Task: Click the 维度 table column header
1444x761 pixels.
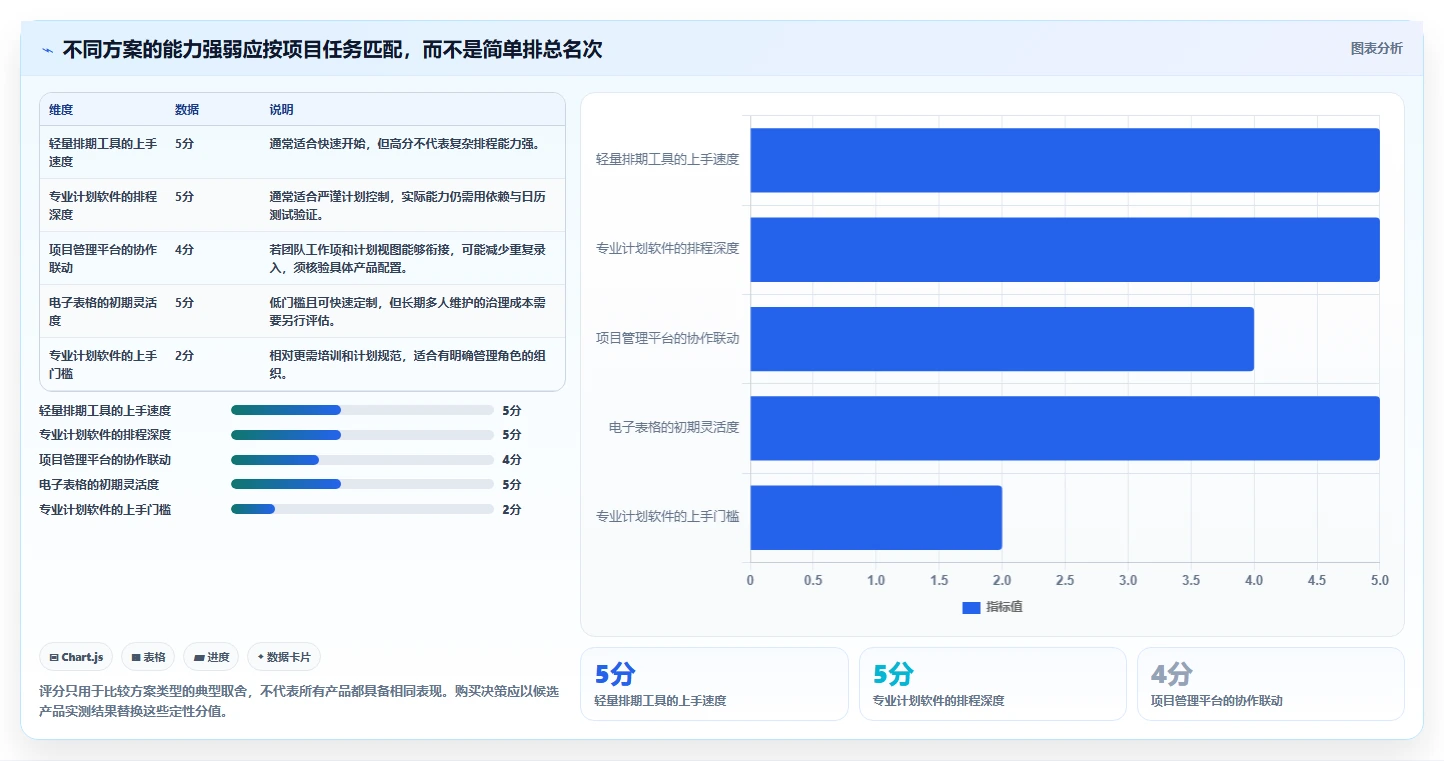Action: 61,110
